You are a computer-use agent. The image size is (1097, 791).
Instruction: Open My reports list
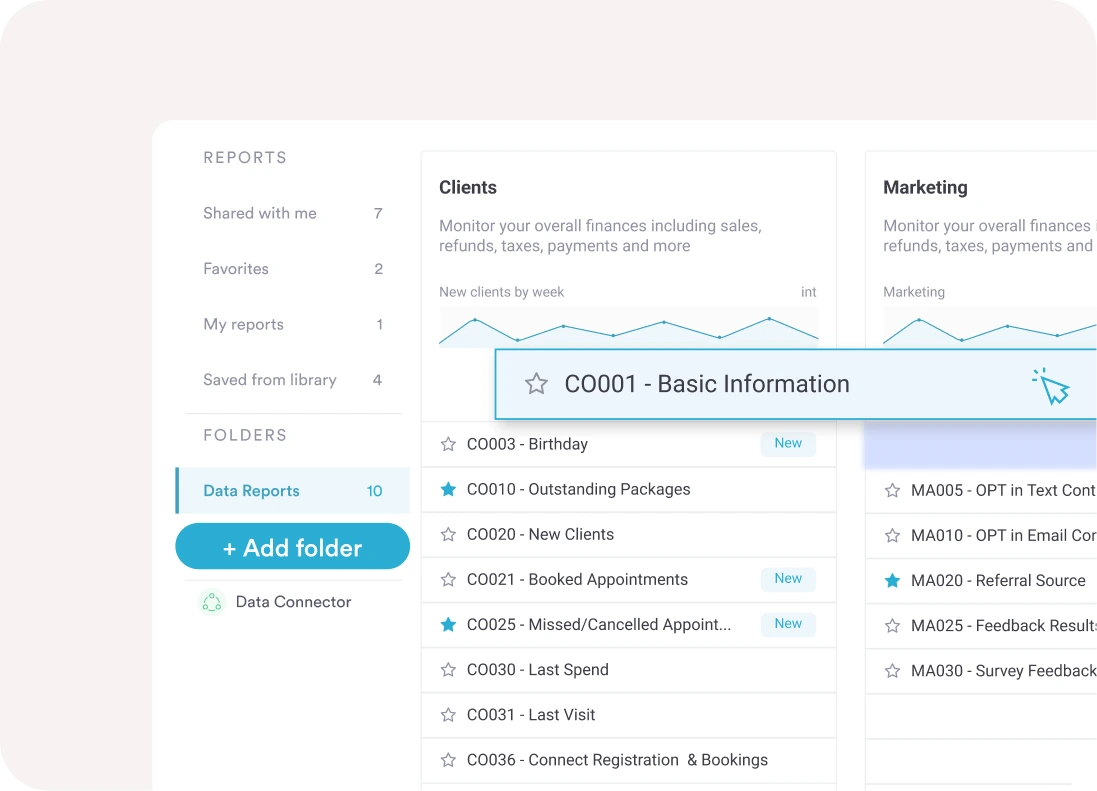pos(244,324)
